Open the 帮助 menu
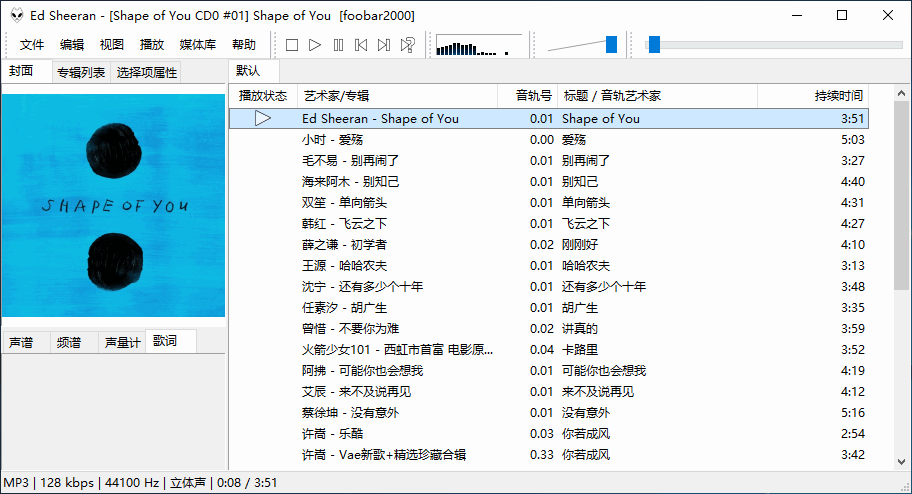This screenshot has height=494, width=912. (x=244, y=45)
